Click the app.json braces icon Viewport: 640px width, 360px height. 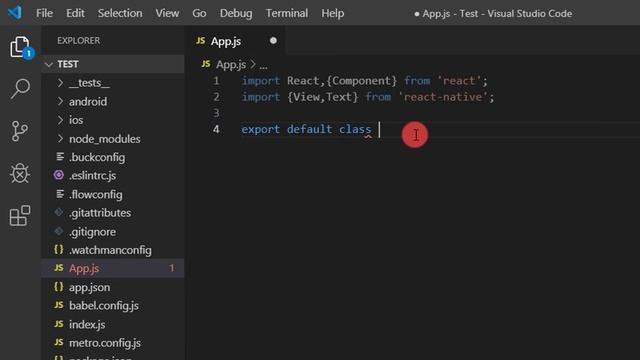pos(59,287)
